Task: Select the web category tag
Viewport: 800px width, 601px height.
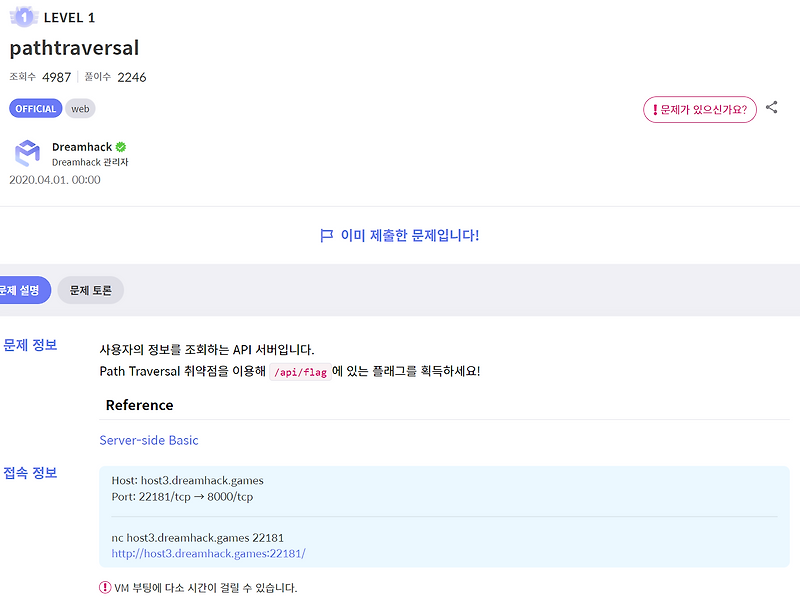Action: 80,107
